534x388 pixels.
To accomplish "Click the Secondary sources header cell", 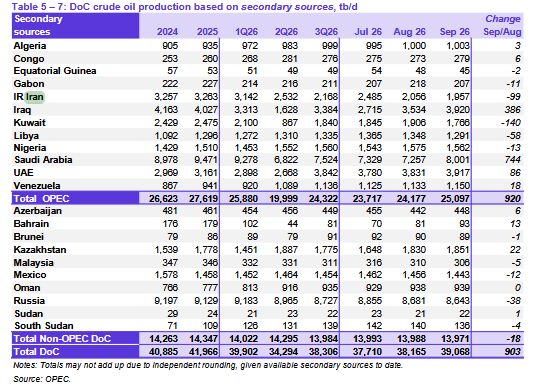I will tap(75, 26).
